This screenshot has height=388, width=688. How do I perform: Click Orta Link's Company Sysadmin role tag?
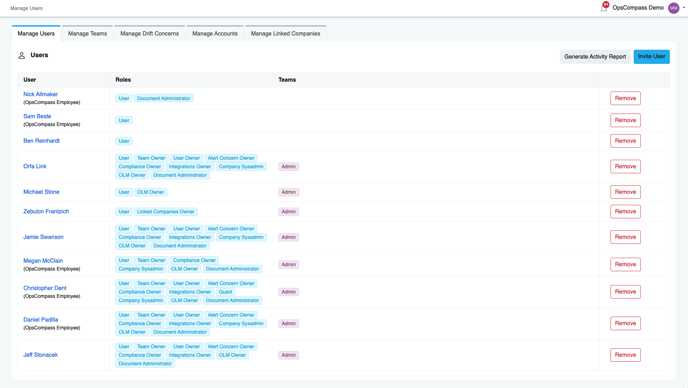(241, 167)
